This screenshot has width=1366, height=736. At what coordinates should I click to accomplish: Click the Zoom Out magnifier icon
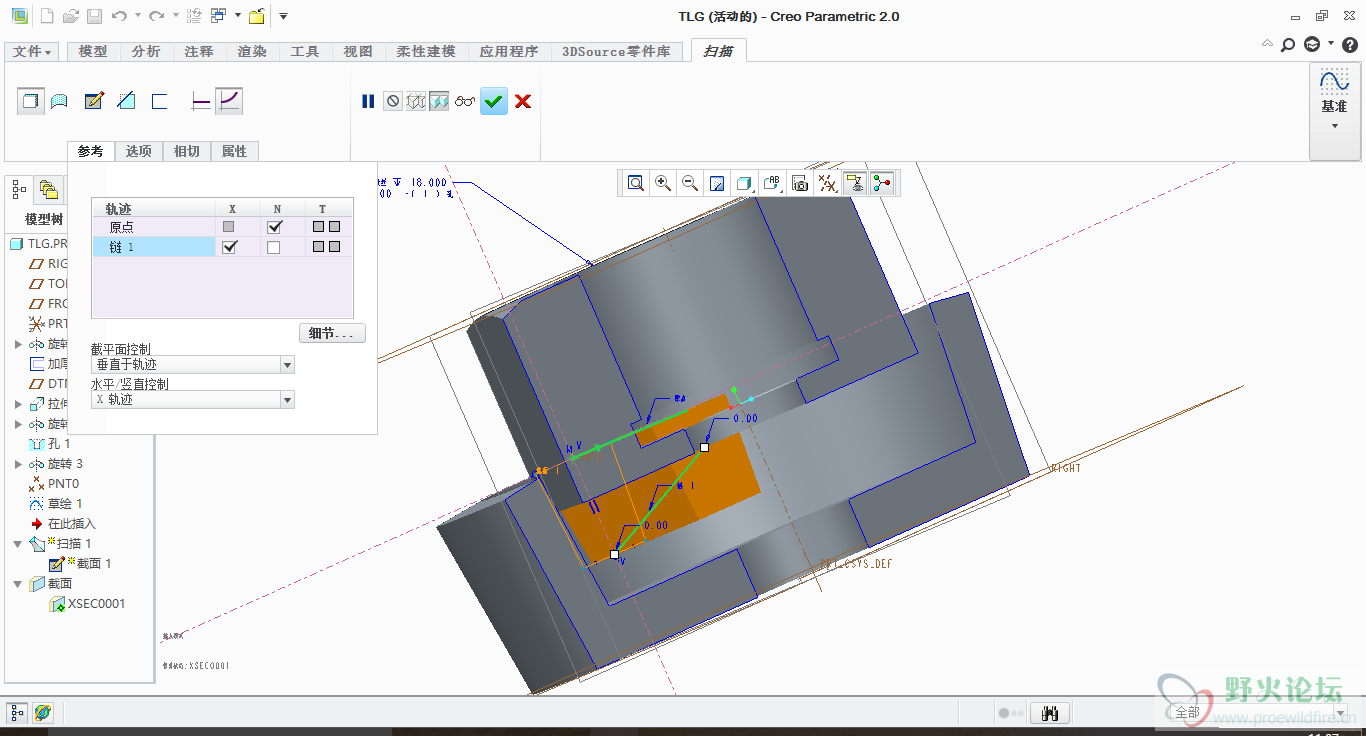click(690, 183)
